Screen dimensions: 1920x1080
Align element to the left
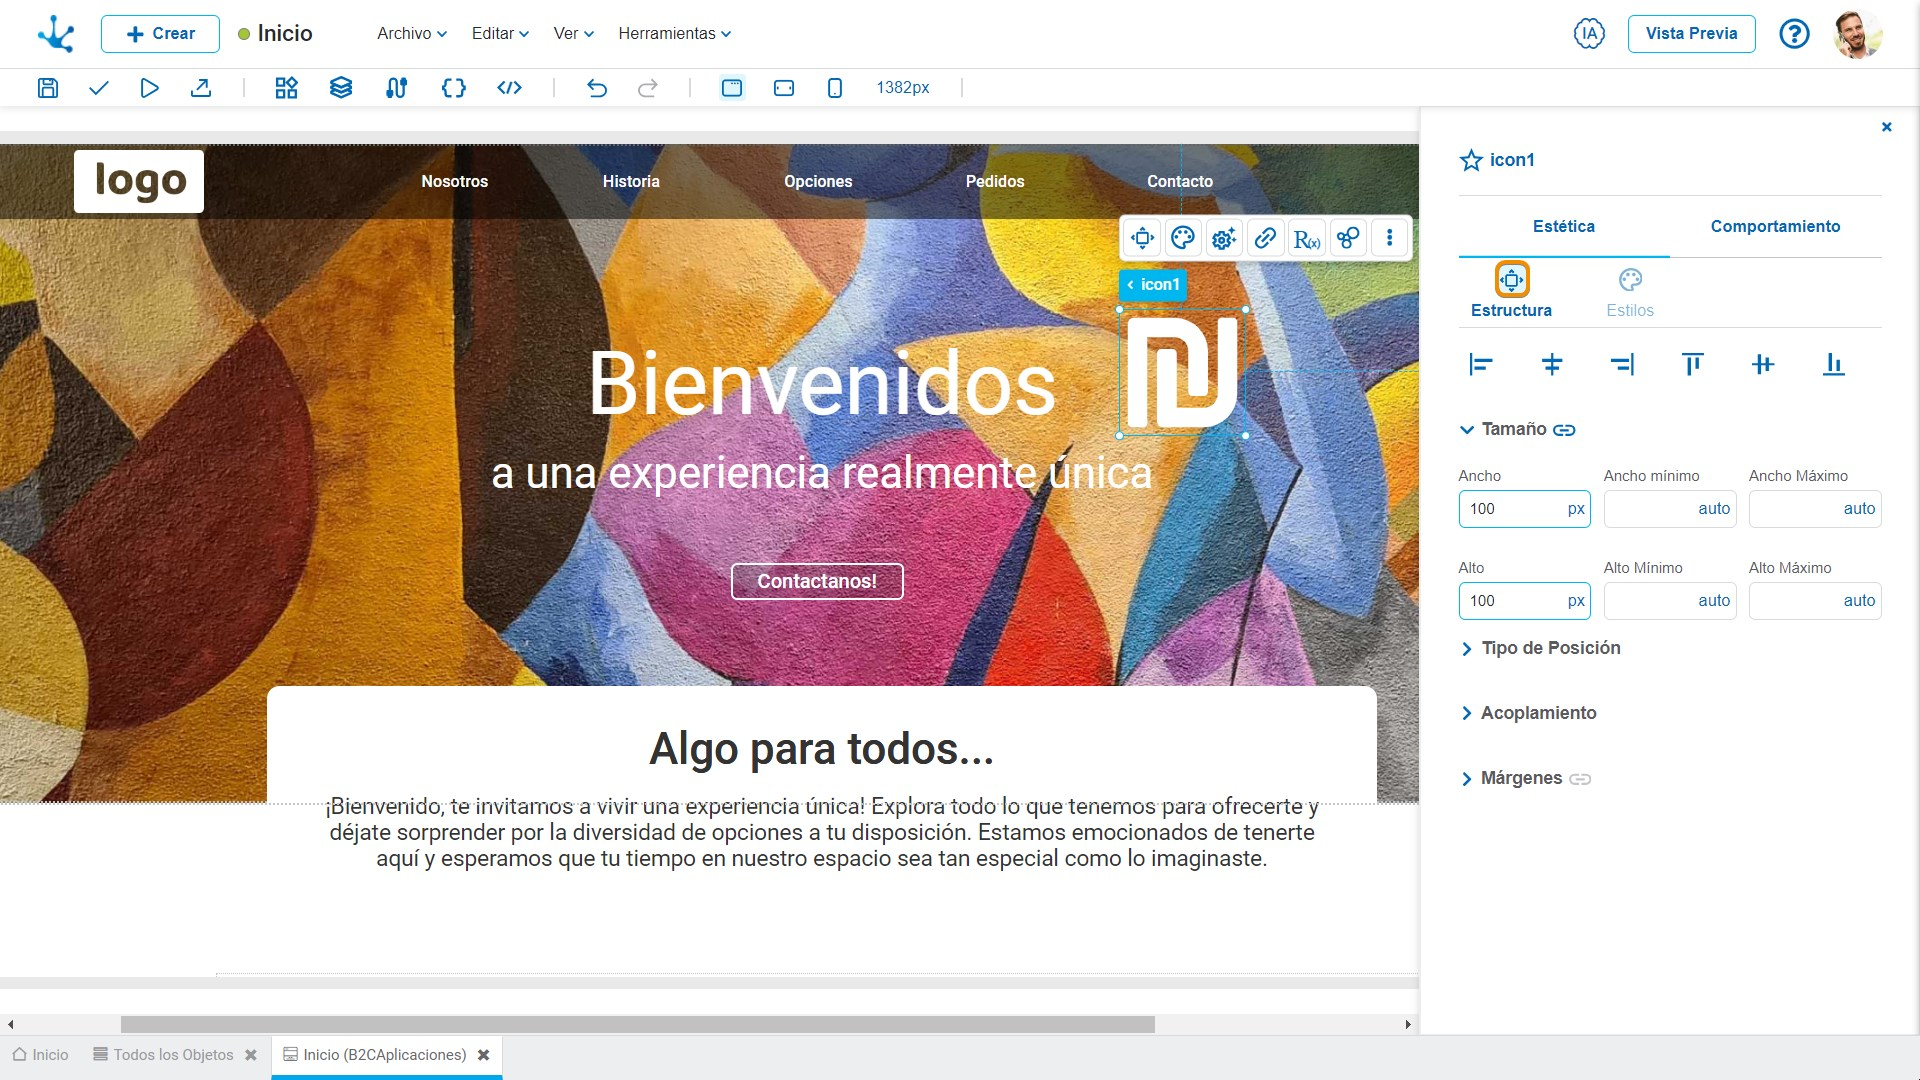(x=1481, y=365)
